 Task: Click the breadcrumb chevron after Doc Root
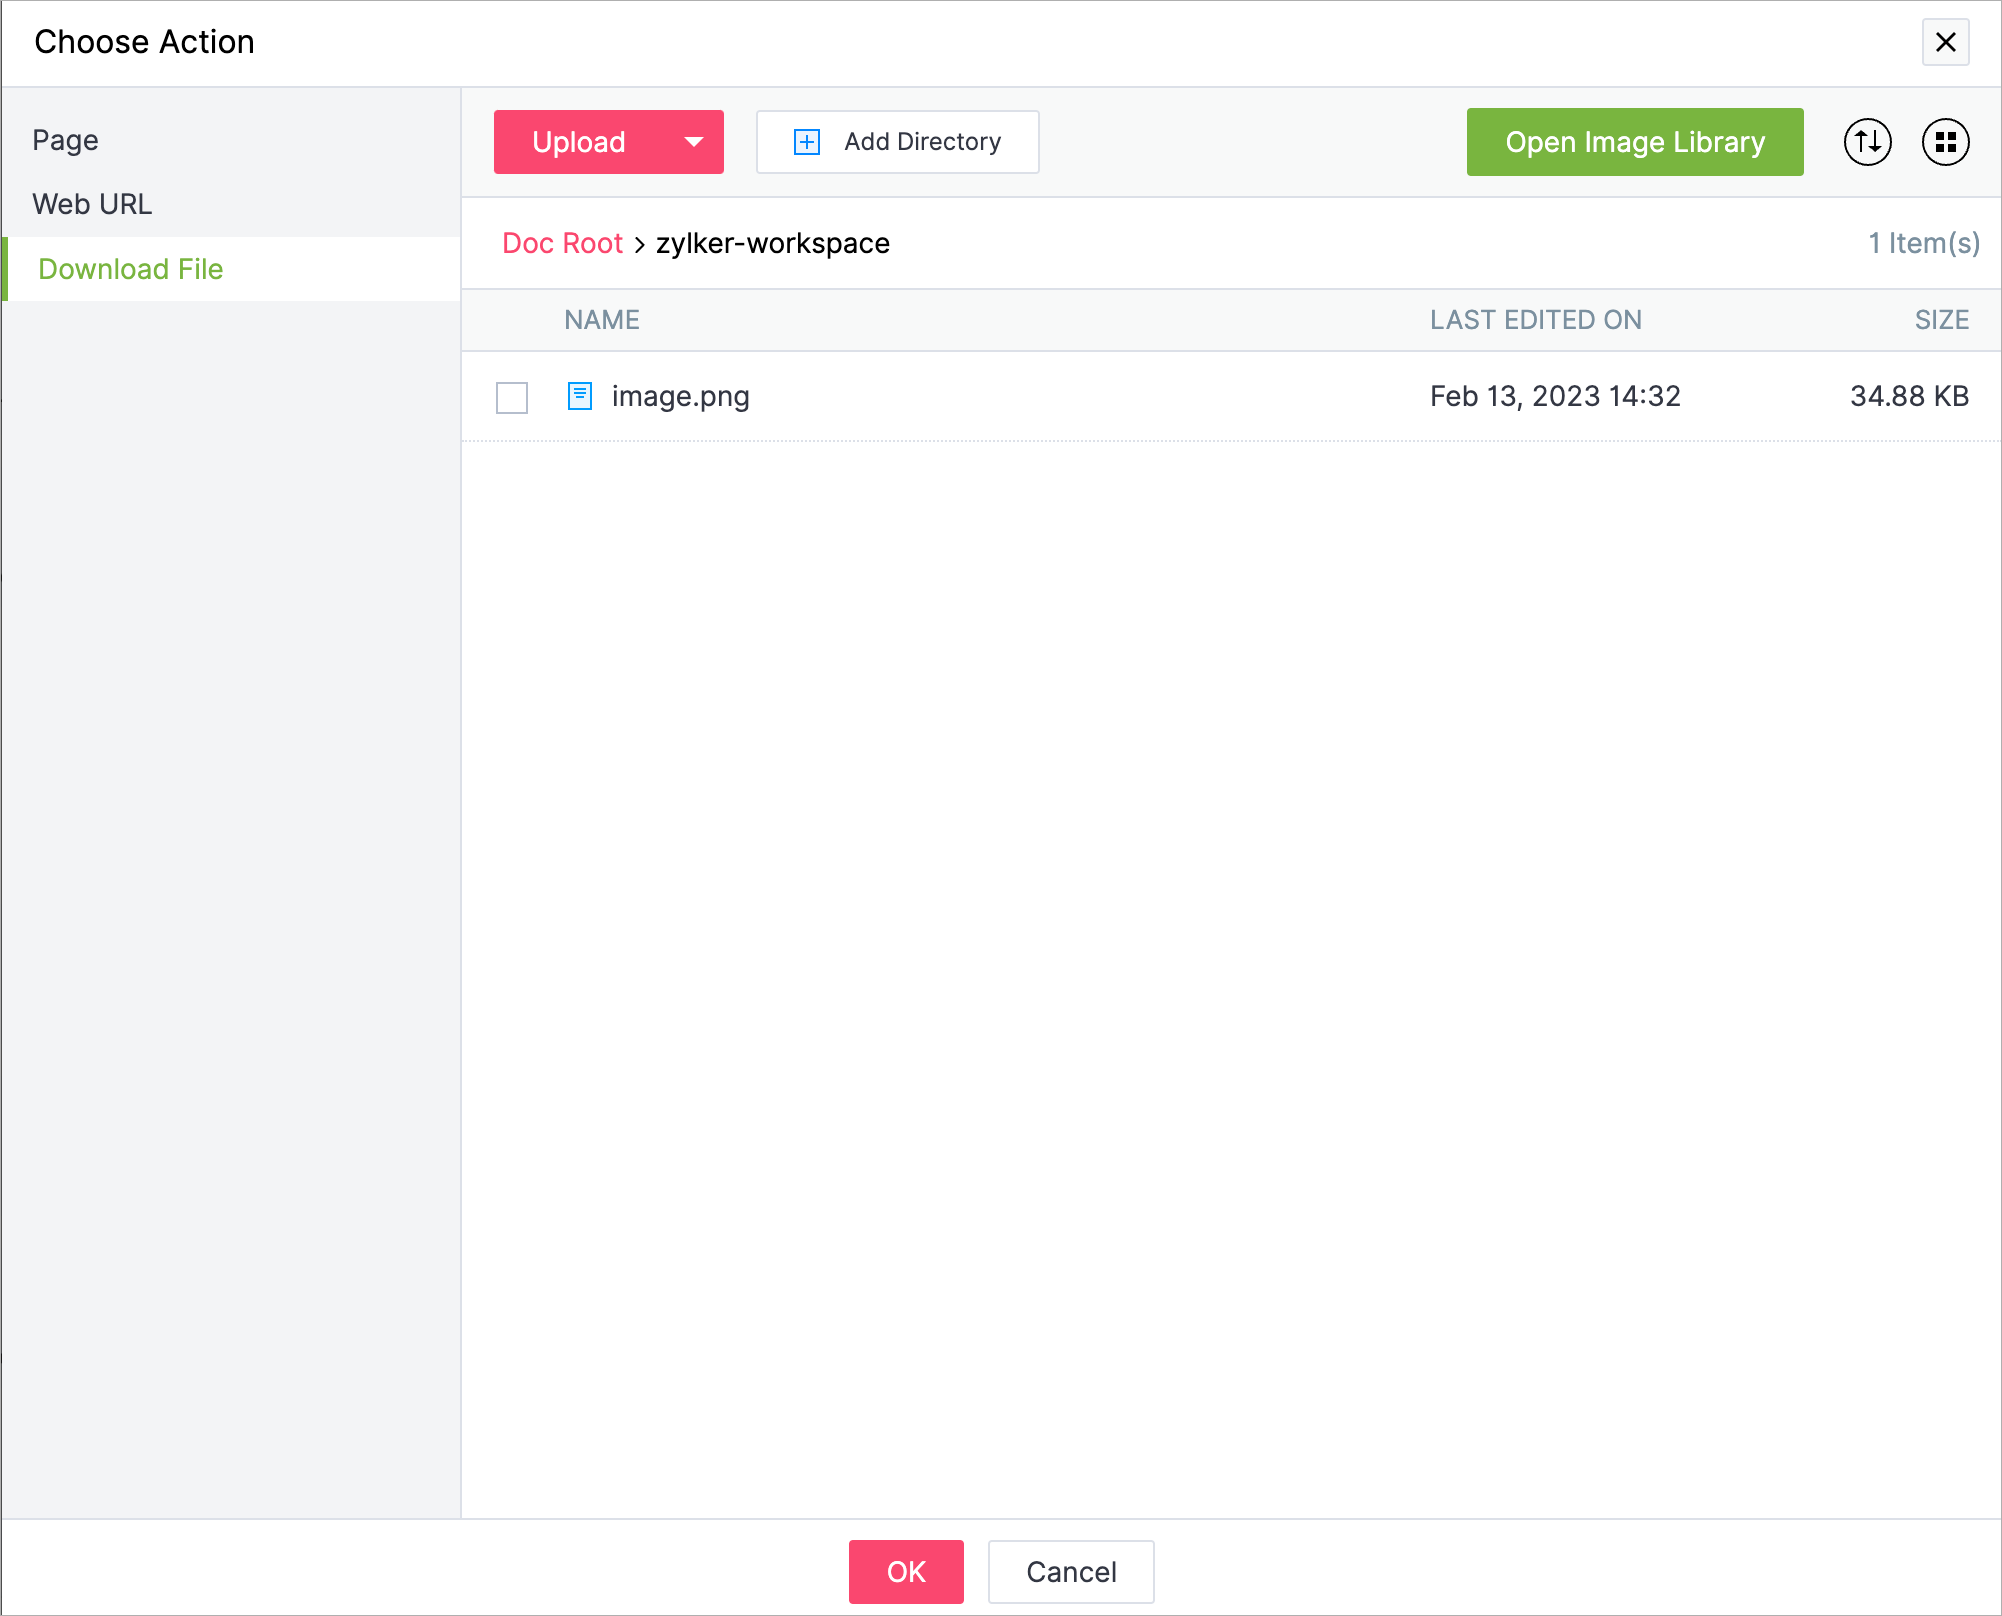pos(639,244)
